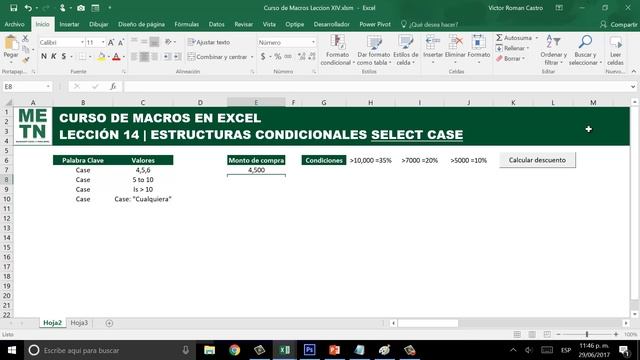Click the camera icon in quick access toolbar

tap(80, 8)
